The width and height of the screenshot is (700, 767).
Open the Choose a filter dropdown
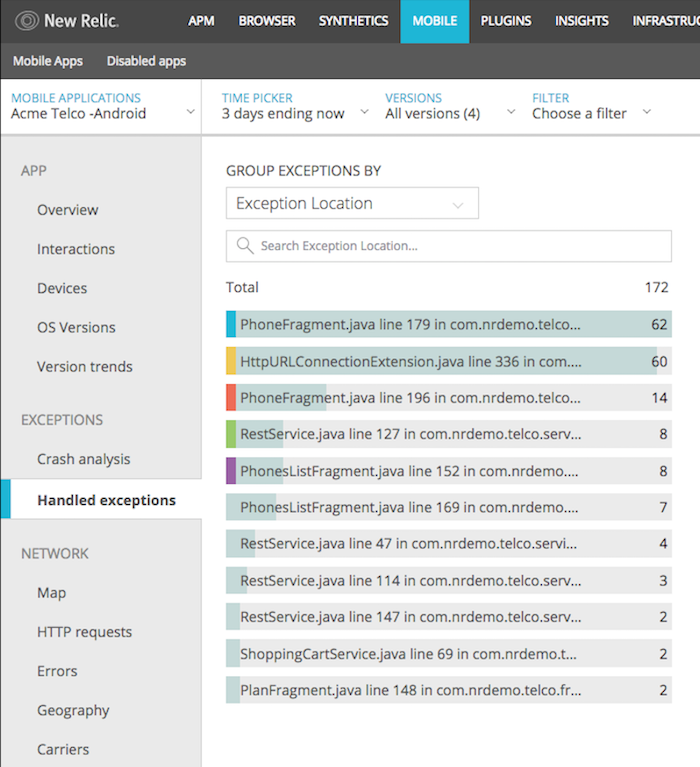tap(591, 106)
